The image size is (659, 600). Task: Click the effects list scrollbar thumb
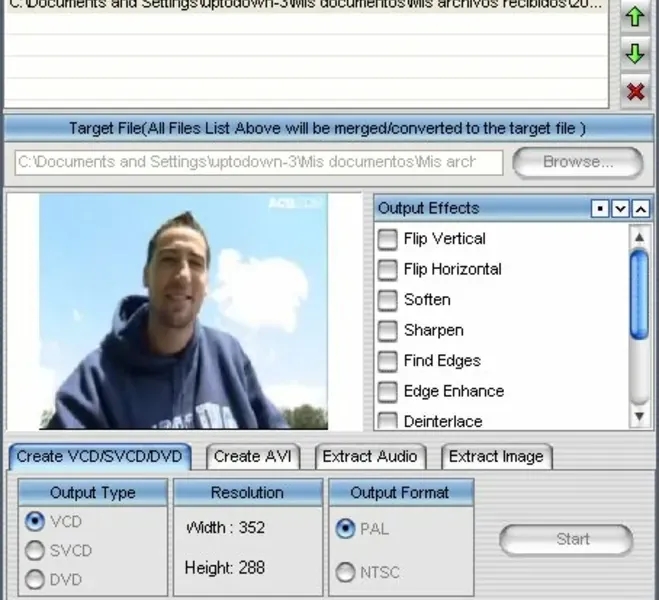click(x=639, y=294)
